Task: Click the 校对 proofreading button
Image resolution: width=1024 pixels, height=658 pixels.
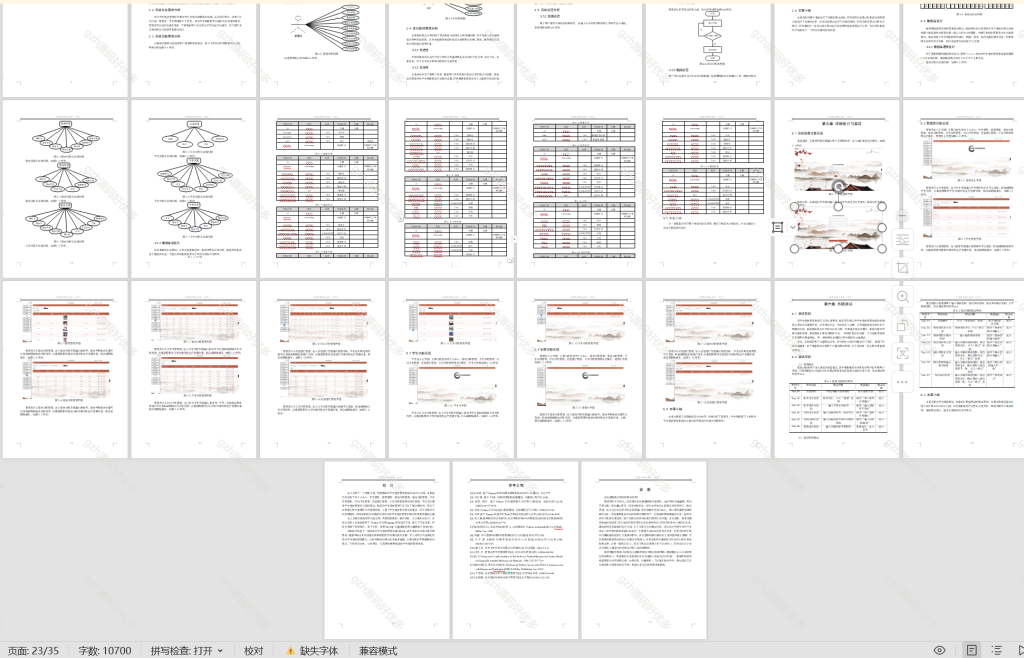Action: point(254,651)
